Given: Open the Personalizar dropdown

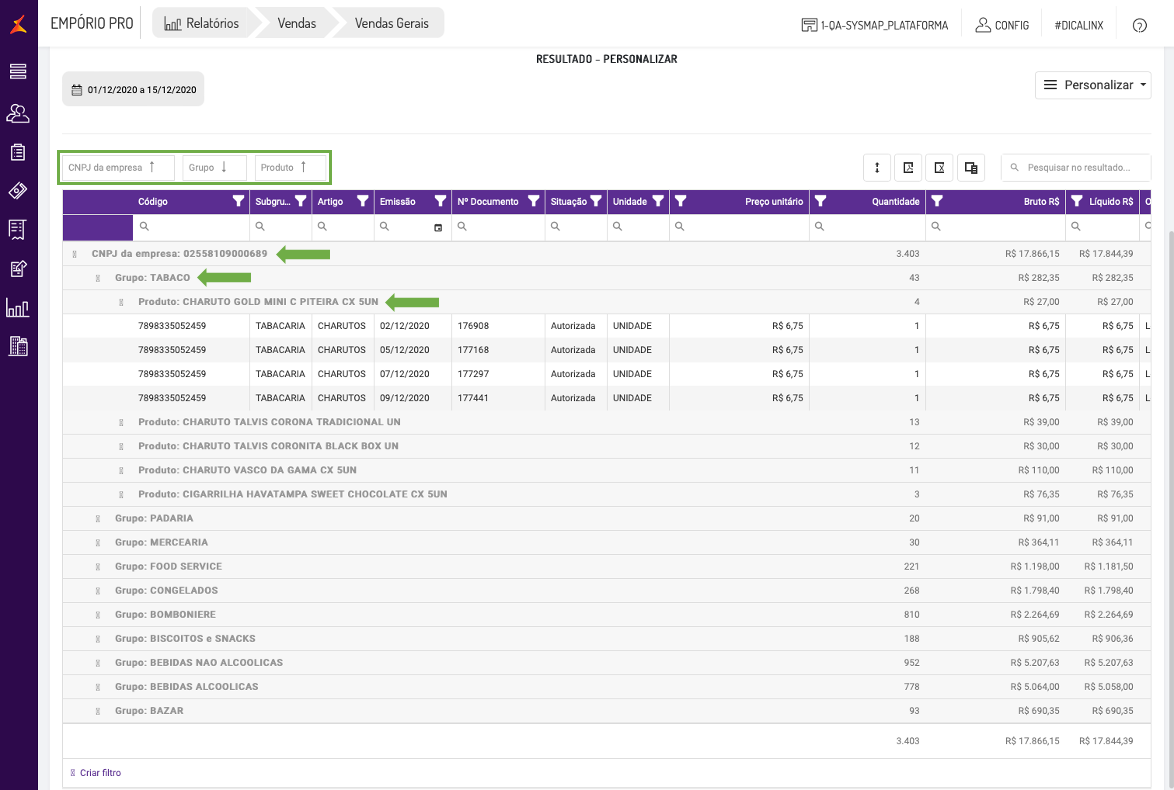Looking at the screenshot, I should pyautogui.click(x=1093, y=85).
